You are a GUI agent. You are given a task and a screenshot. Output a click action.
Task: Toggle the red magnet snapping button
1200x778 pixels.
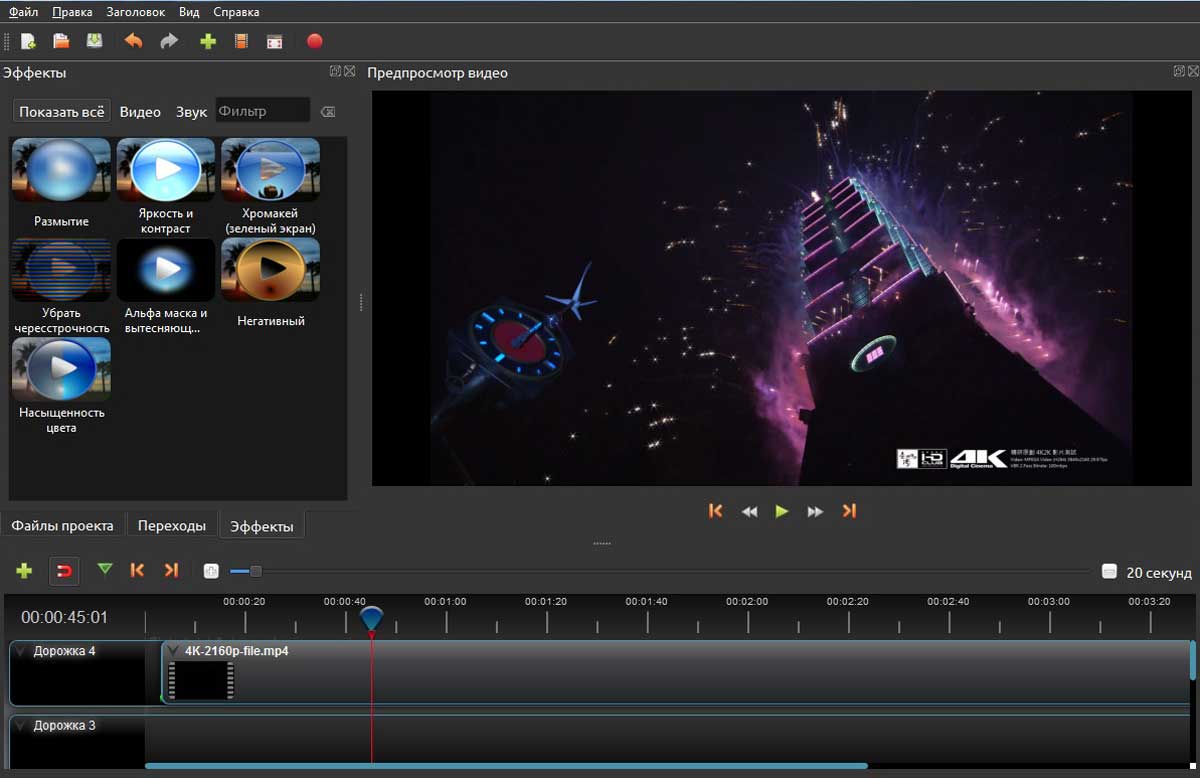tap(64, 571)
